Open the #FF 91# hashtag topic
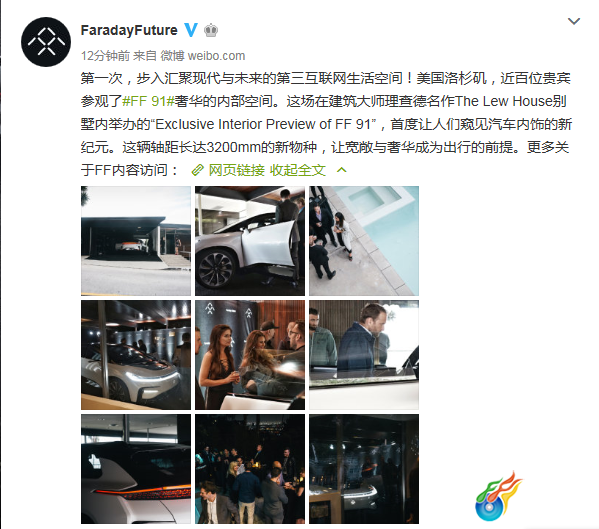 pos(148,101)
